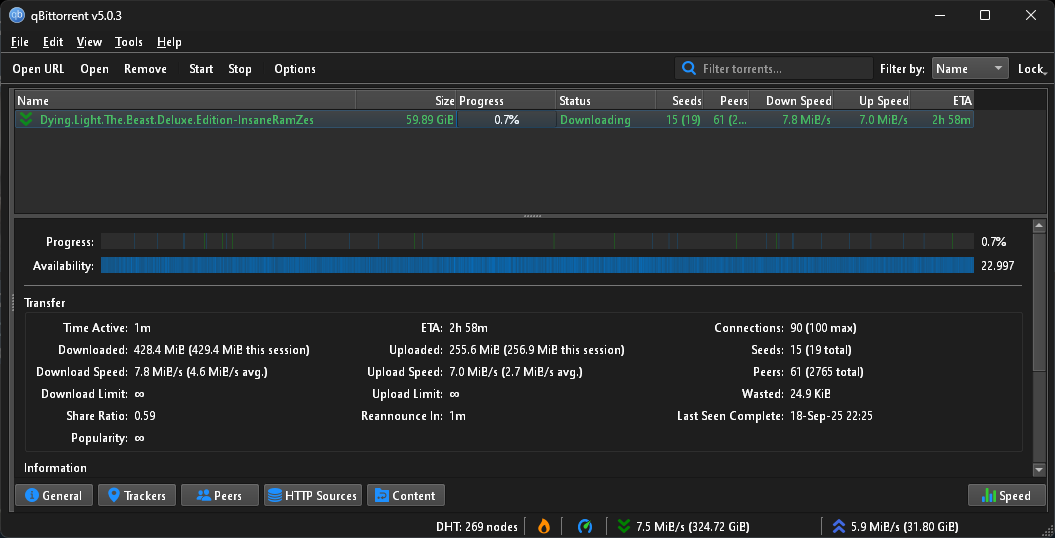The width and height of the screenshot is (1055, 538).
Task: Click the 22.997 availability value
Action: (997, 266)
